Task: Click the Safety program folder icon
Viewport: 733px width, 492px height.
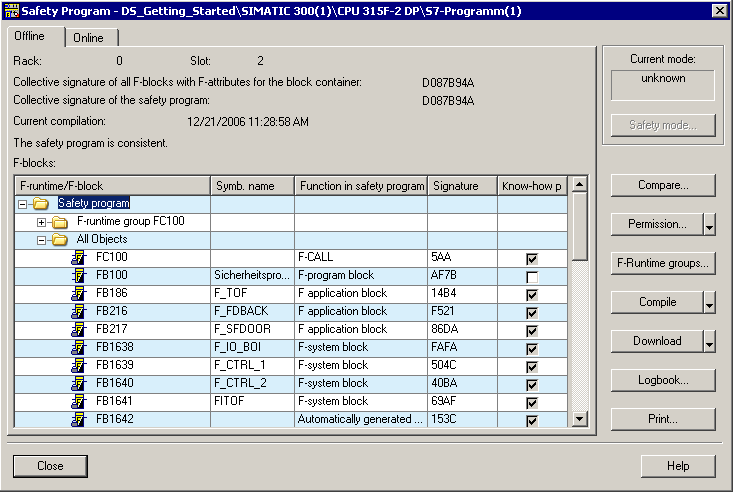Action: click(41, 203)
